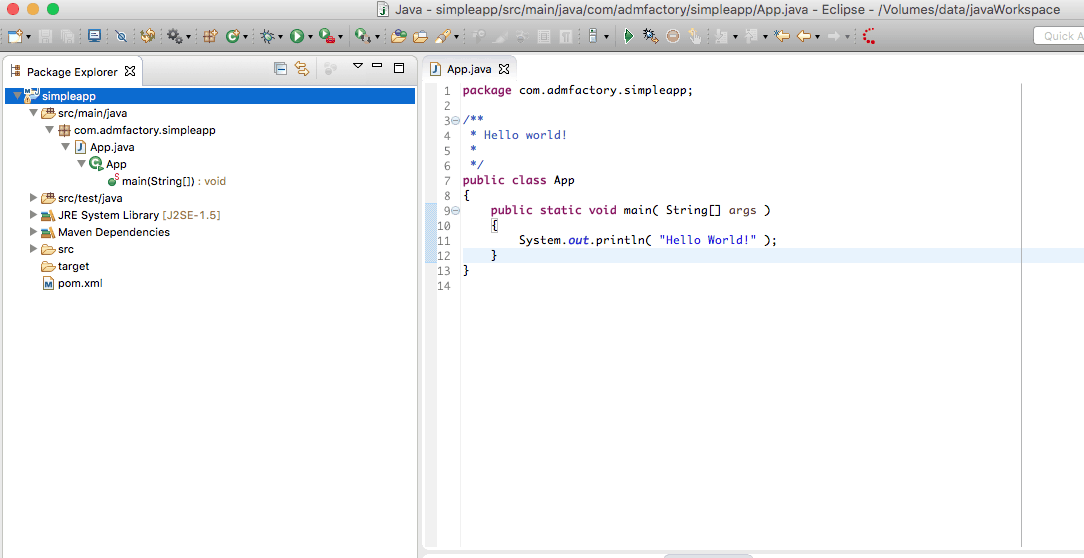Click the Open Task folder icon

[420, 36]
